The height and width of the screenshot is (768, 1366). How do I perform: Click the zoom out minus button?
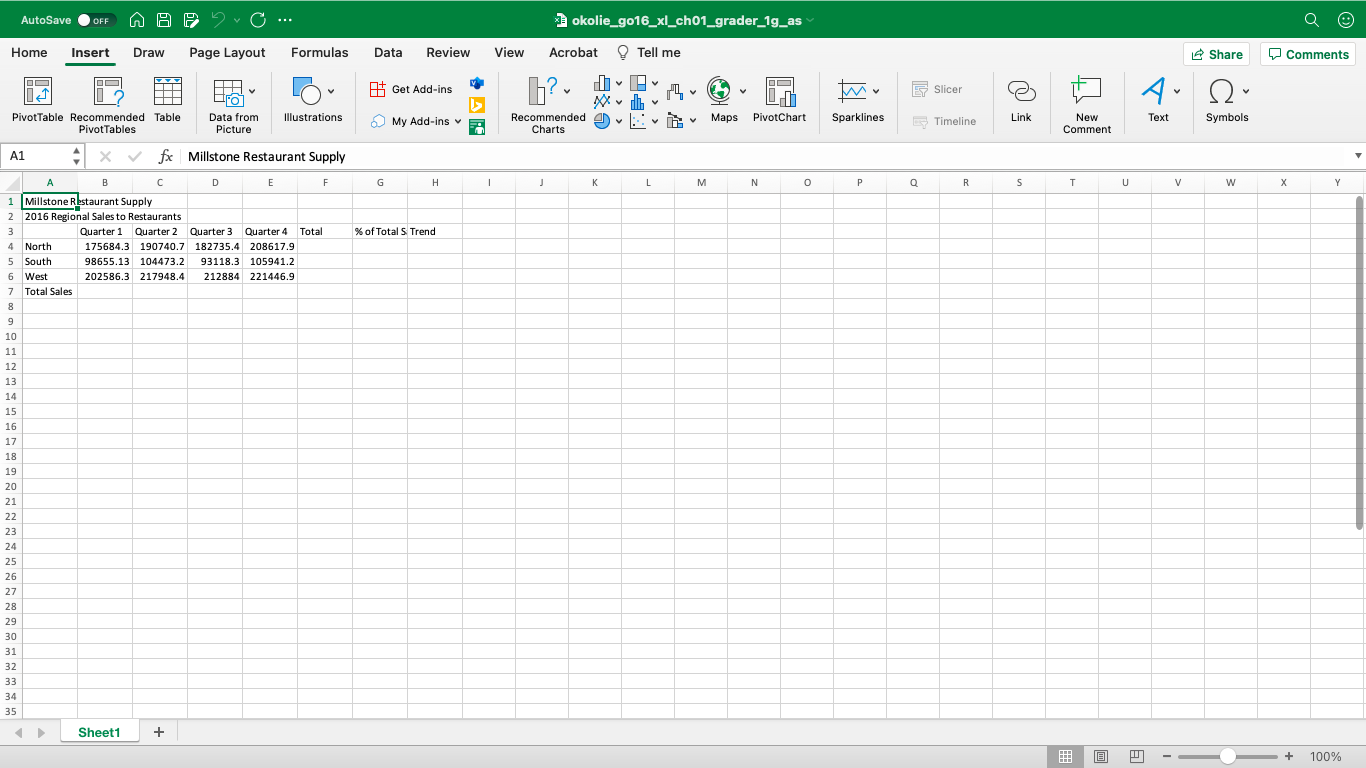pyautogui.click(x=1167, y=757)
